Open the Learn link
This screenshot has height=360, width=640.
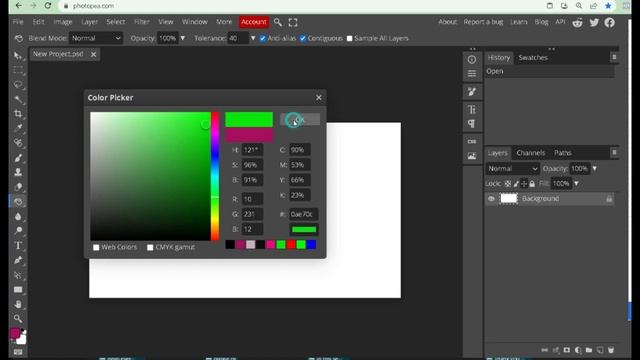(518, 22)
